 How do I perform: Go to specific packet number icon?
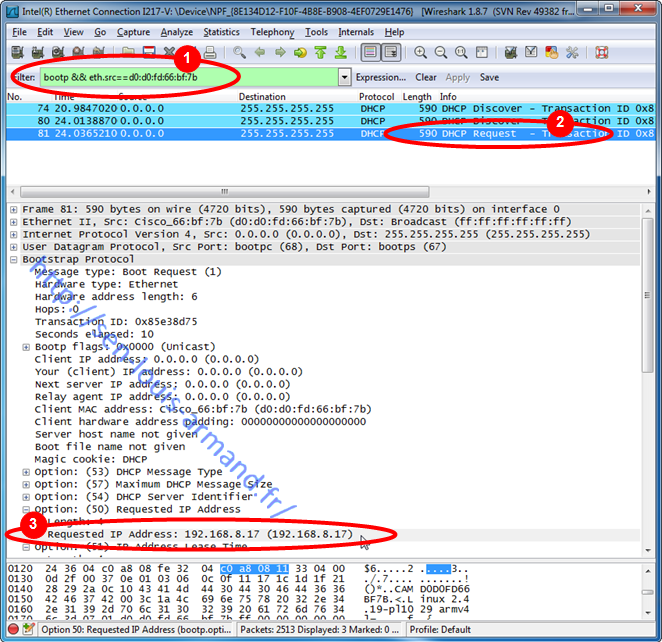[x=300, y=52]
